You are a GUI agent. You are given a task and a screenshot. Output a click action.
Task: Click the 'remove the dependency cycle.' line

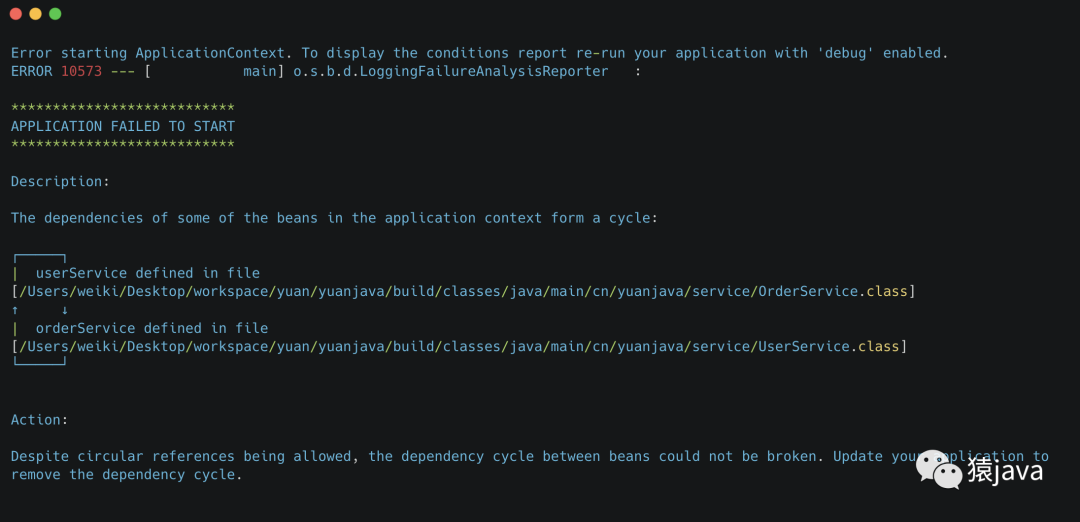pyautogui.click(x=126, y=474)
